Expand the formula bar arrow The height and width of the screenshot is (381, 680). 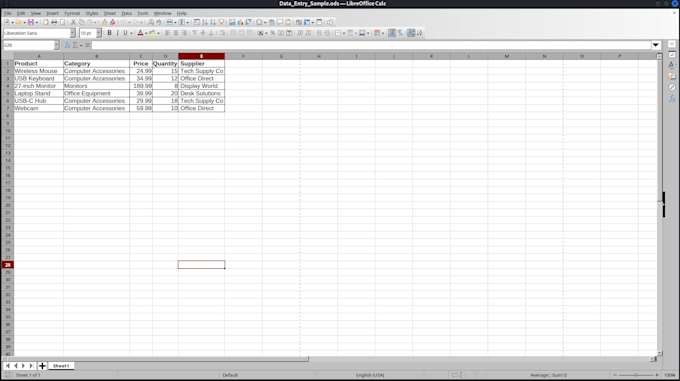pyautogui.click(x=656, y=45)
